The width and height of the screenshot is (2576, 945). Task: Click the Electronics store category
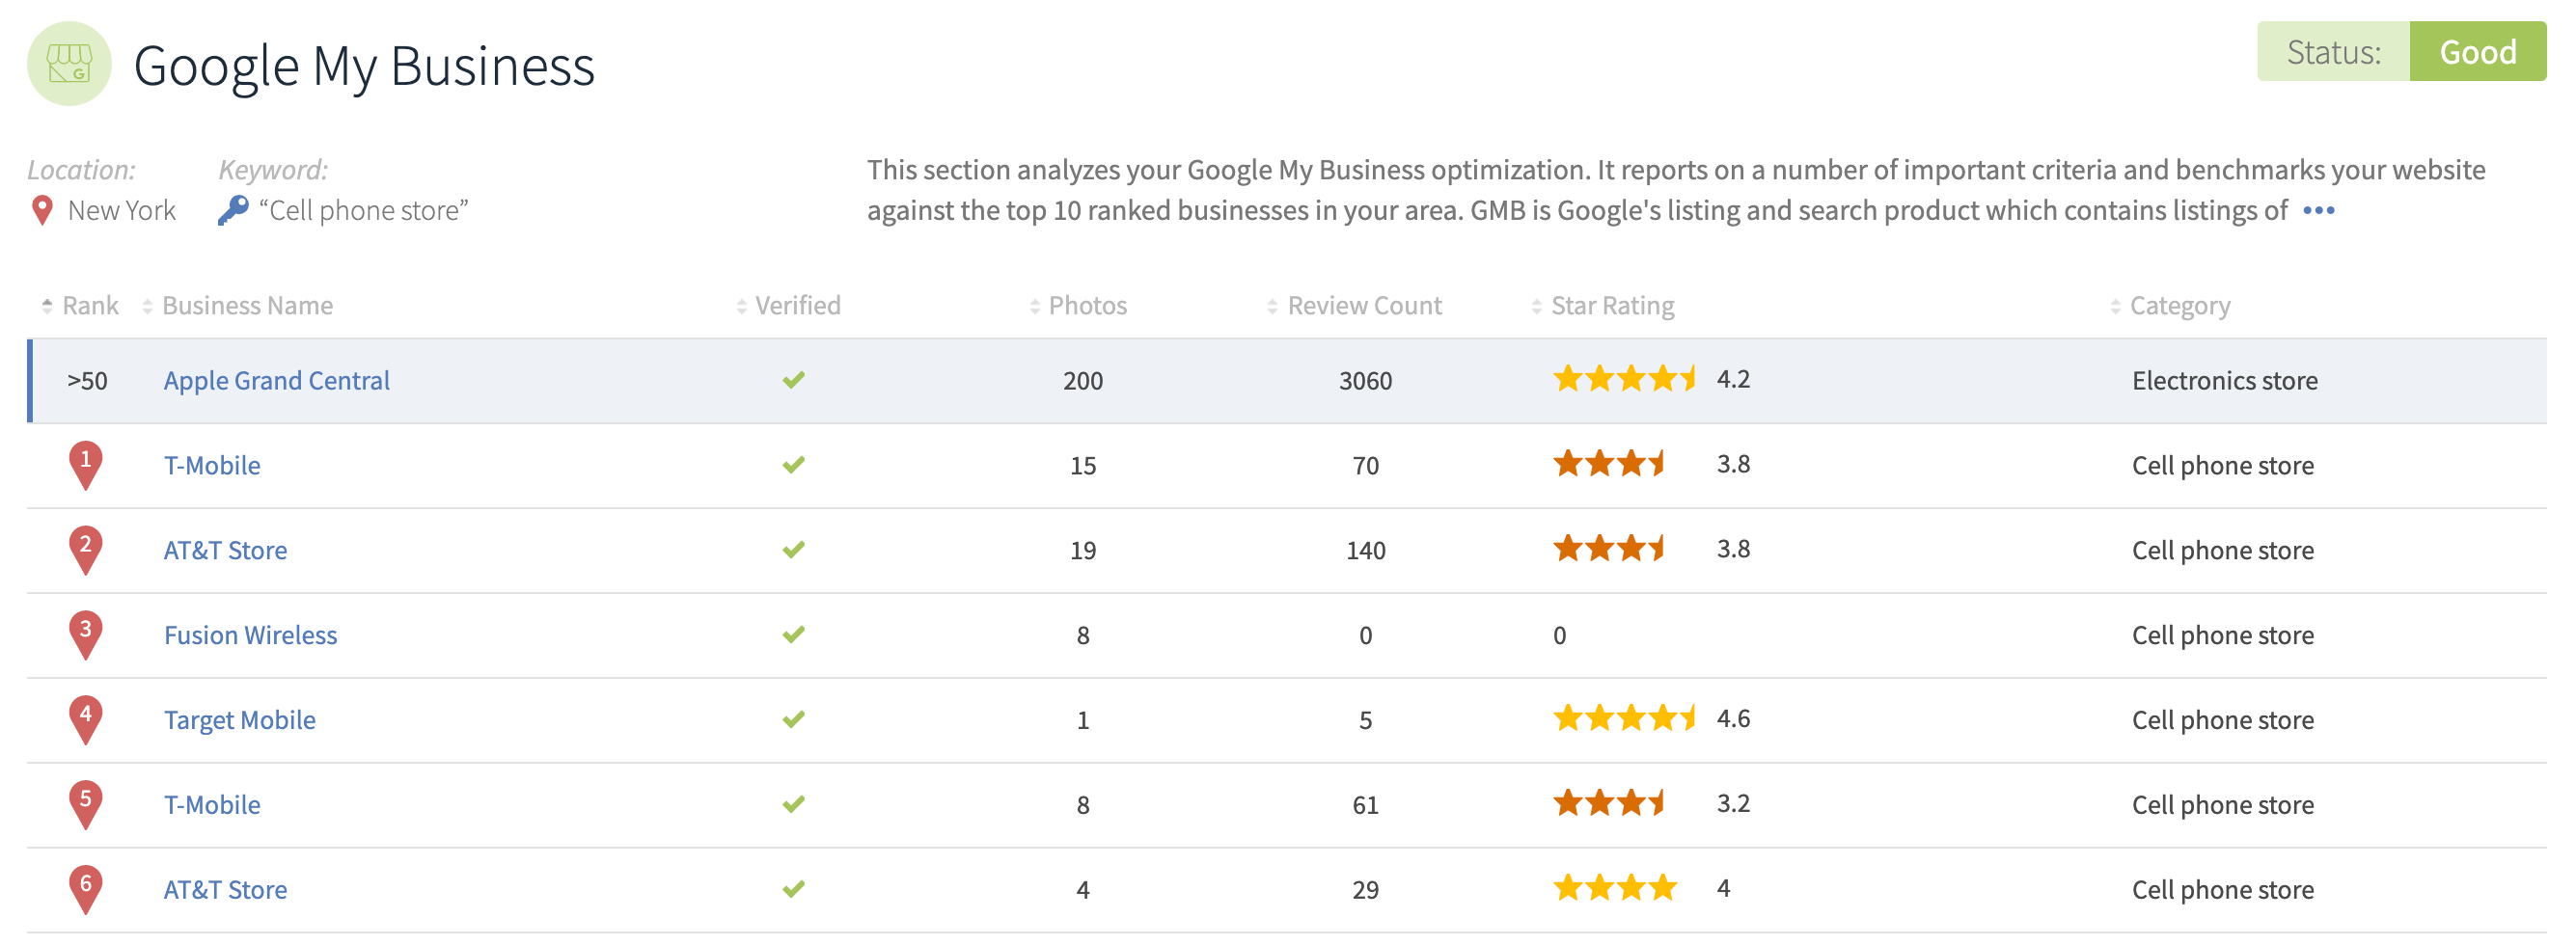(2224, 381)
